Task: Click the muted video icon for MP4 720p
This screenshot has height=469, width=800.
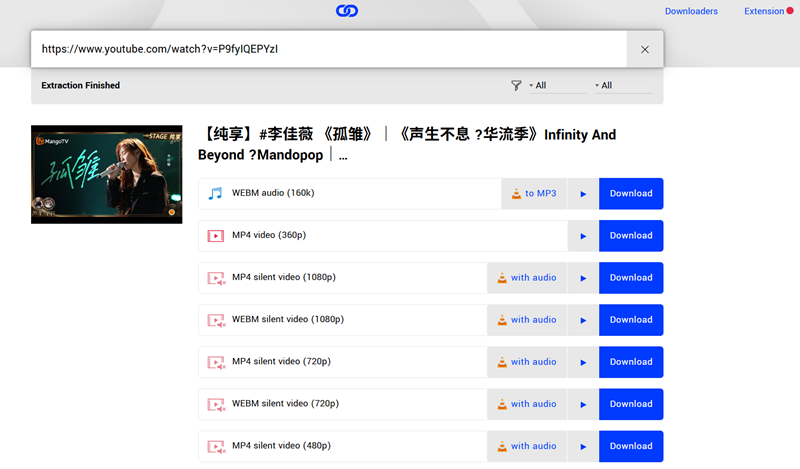Action: coord(216,362)
